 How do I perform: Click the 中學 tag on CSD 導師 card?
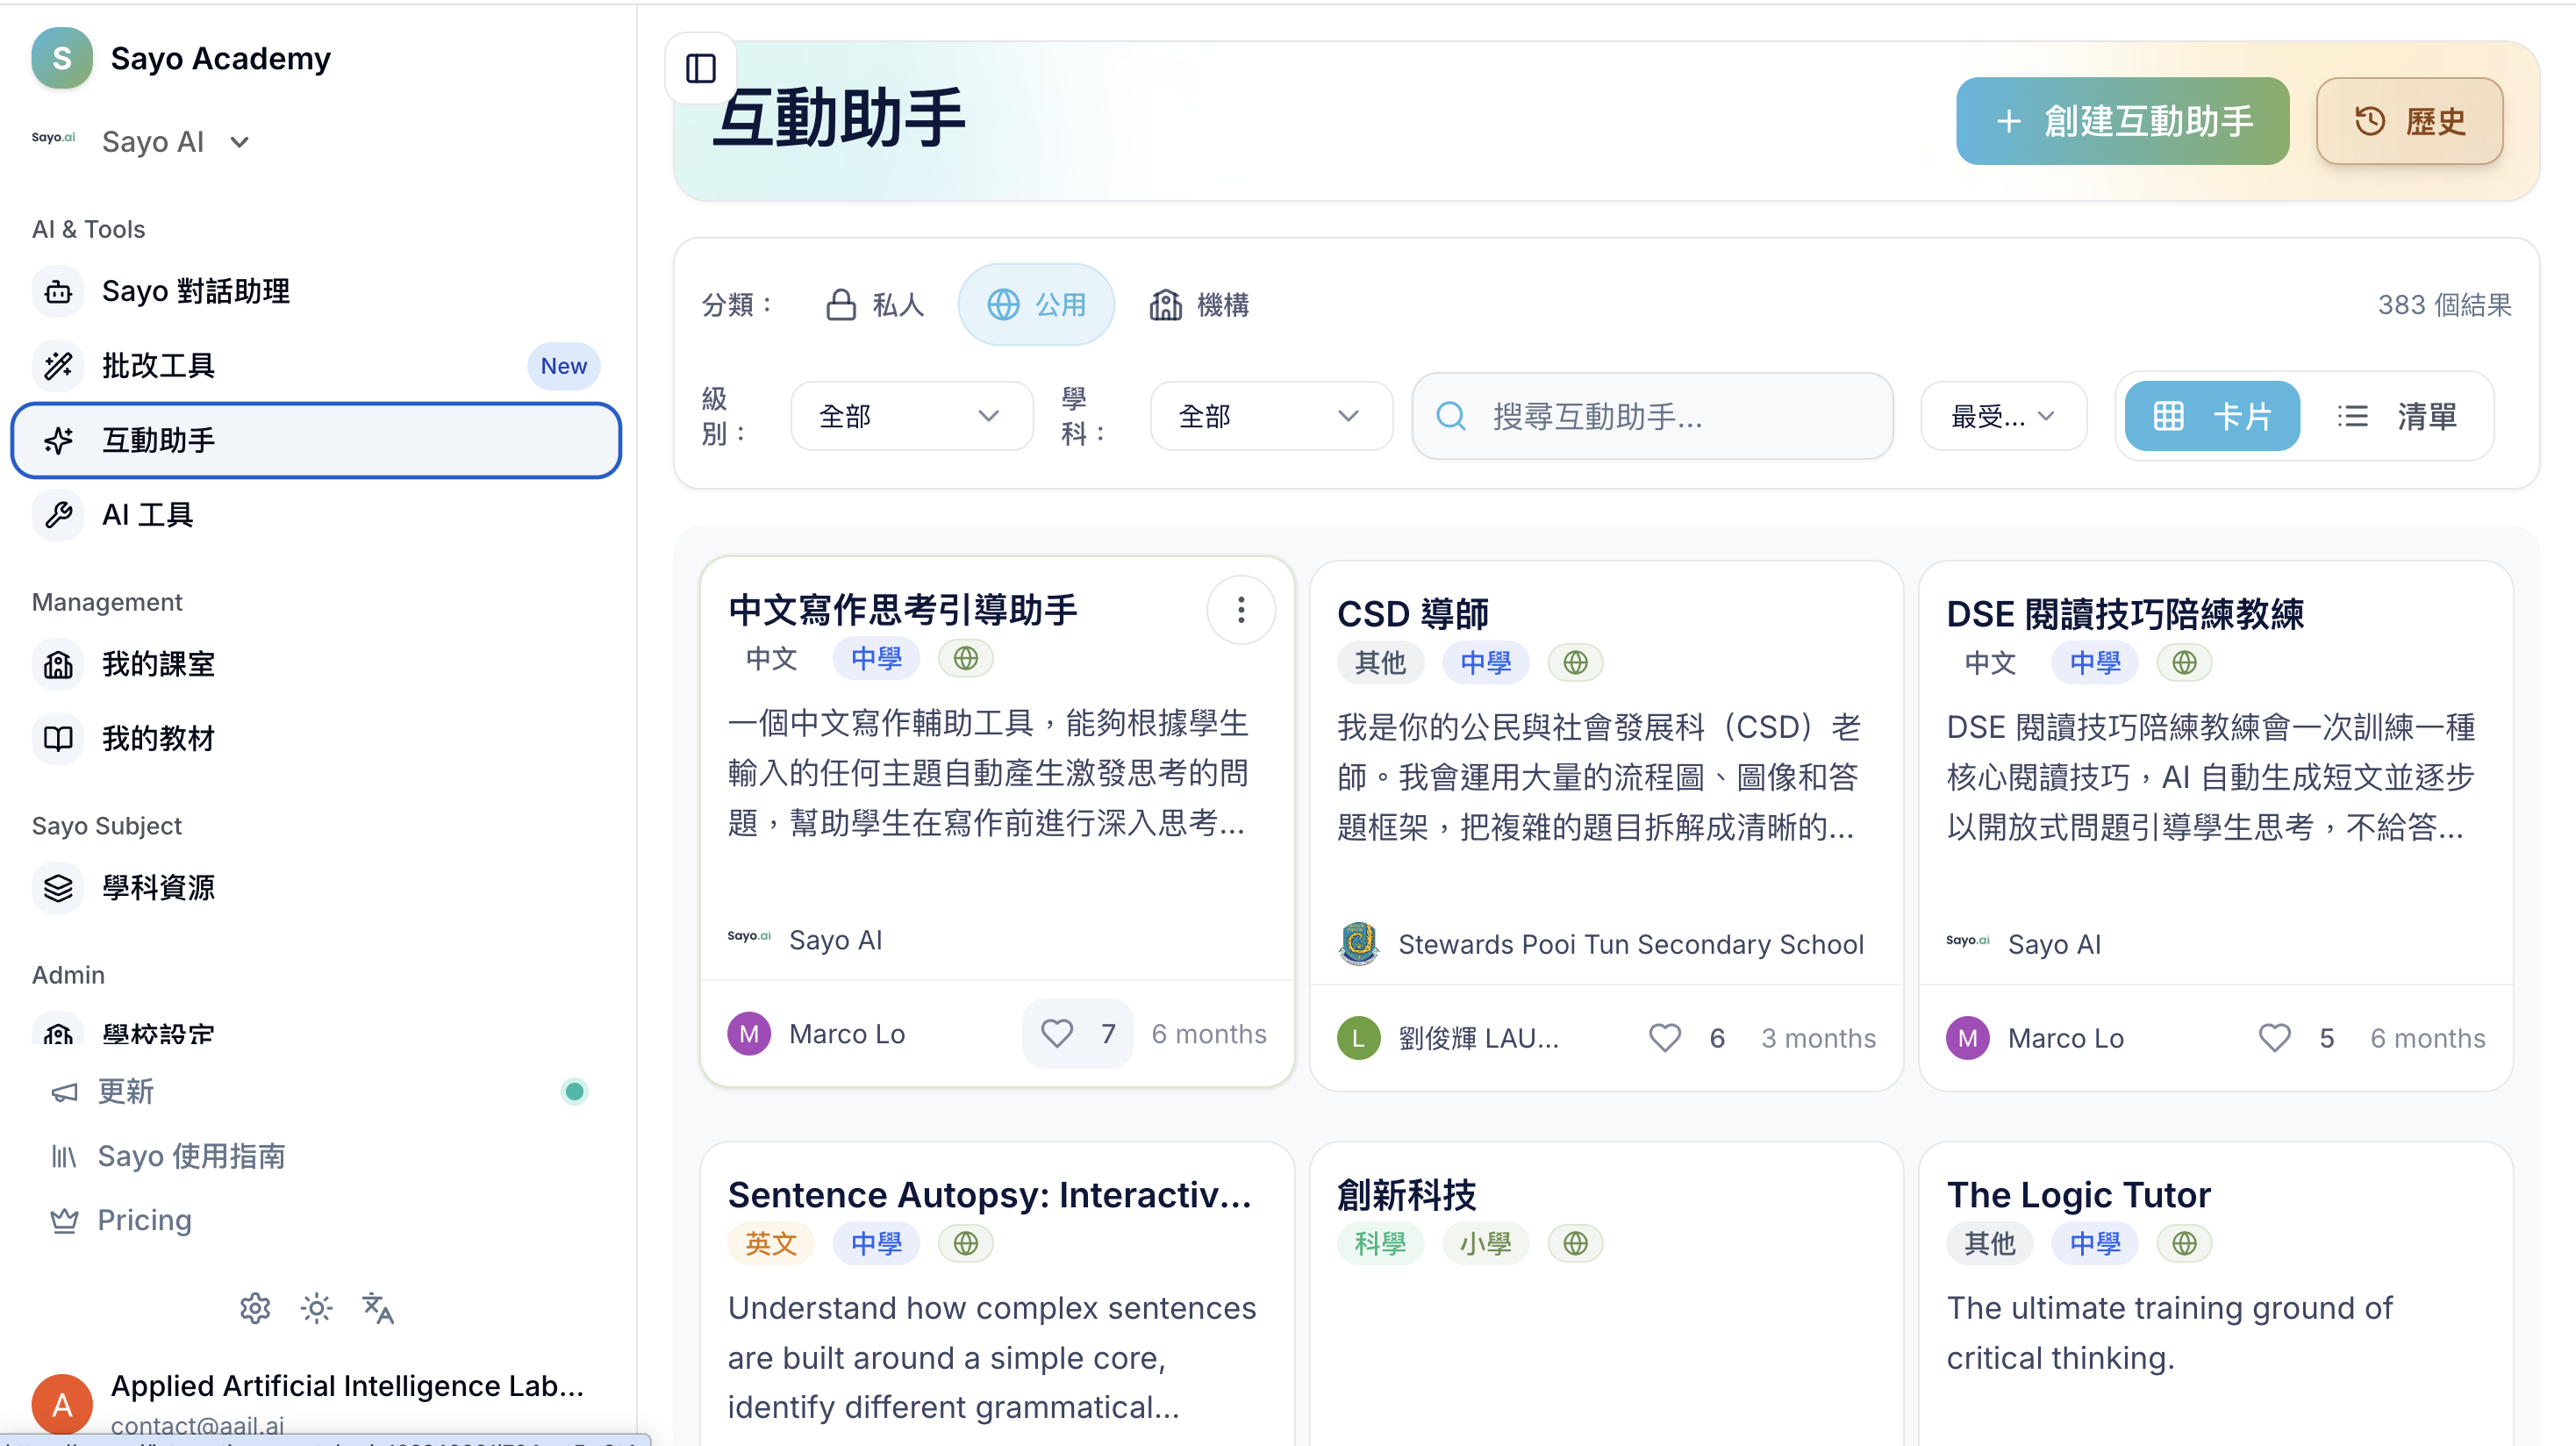(1485, 662)
